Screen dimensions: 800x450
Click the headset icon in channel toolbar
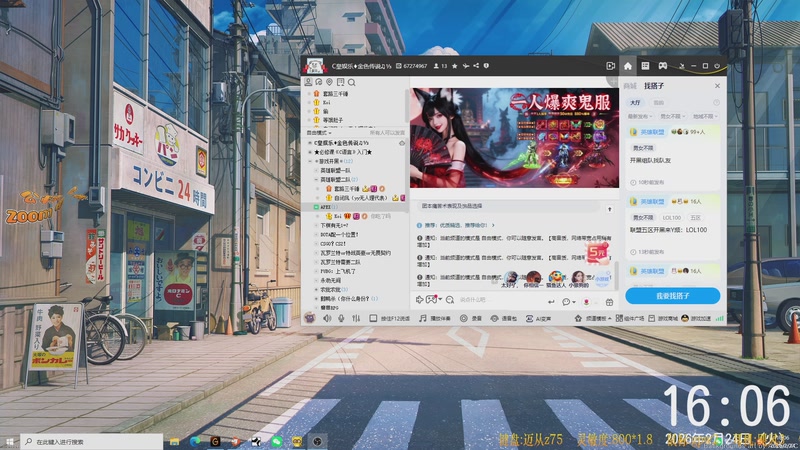click(319, 82)
